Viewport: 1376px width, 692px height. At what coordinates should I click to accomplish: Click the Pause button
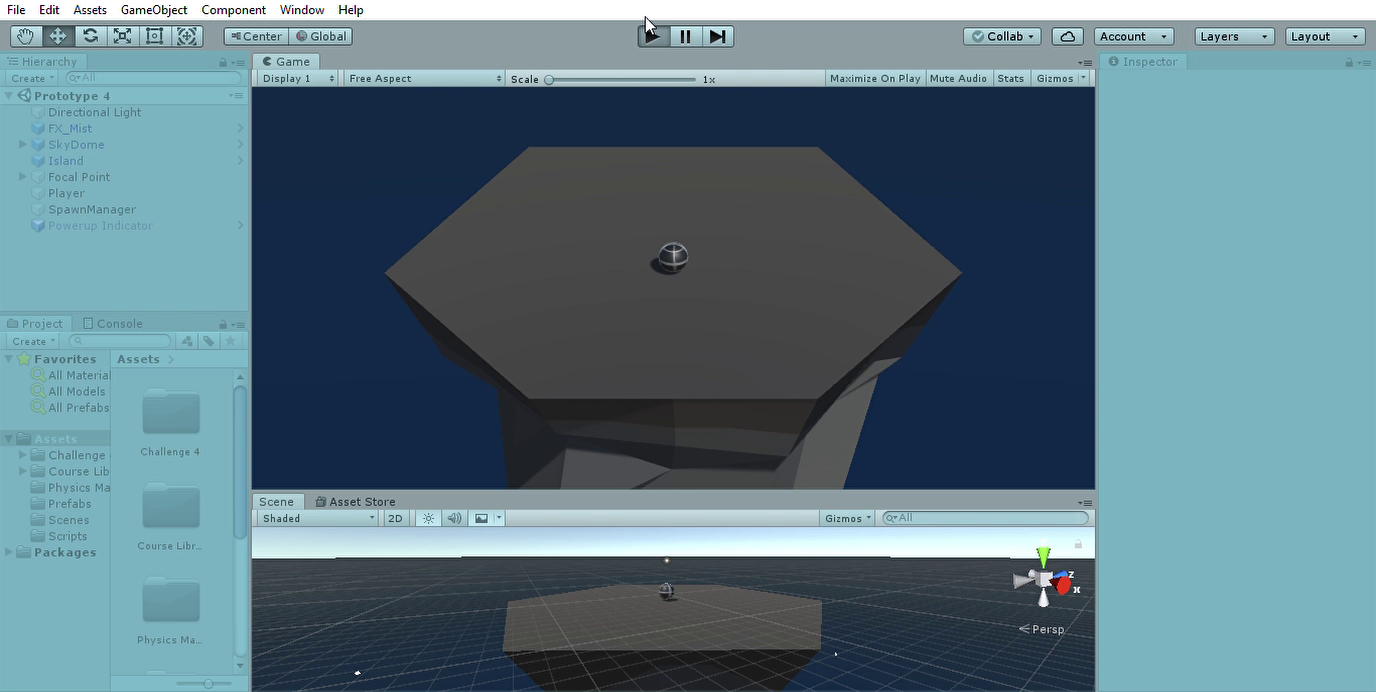pos(685,36)
